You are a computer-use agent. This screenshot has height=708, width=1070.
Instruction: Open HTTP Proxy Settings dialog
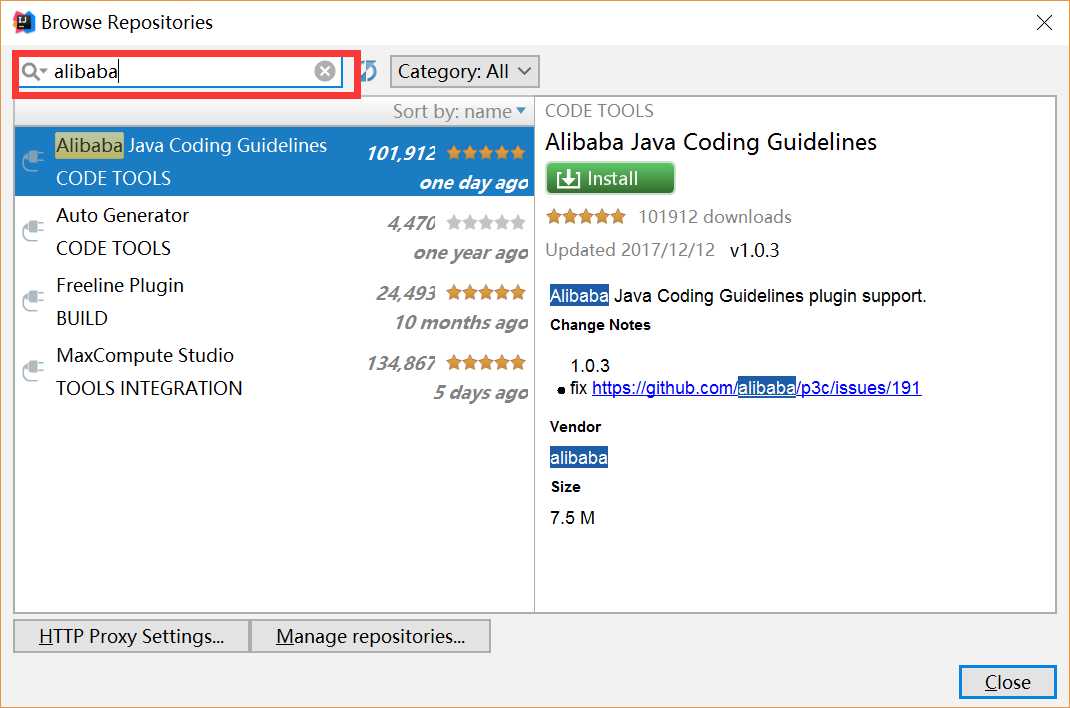click(132, 636)
